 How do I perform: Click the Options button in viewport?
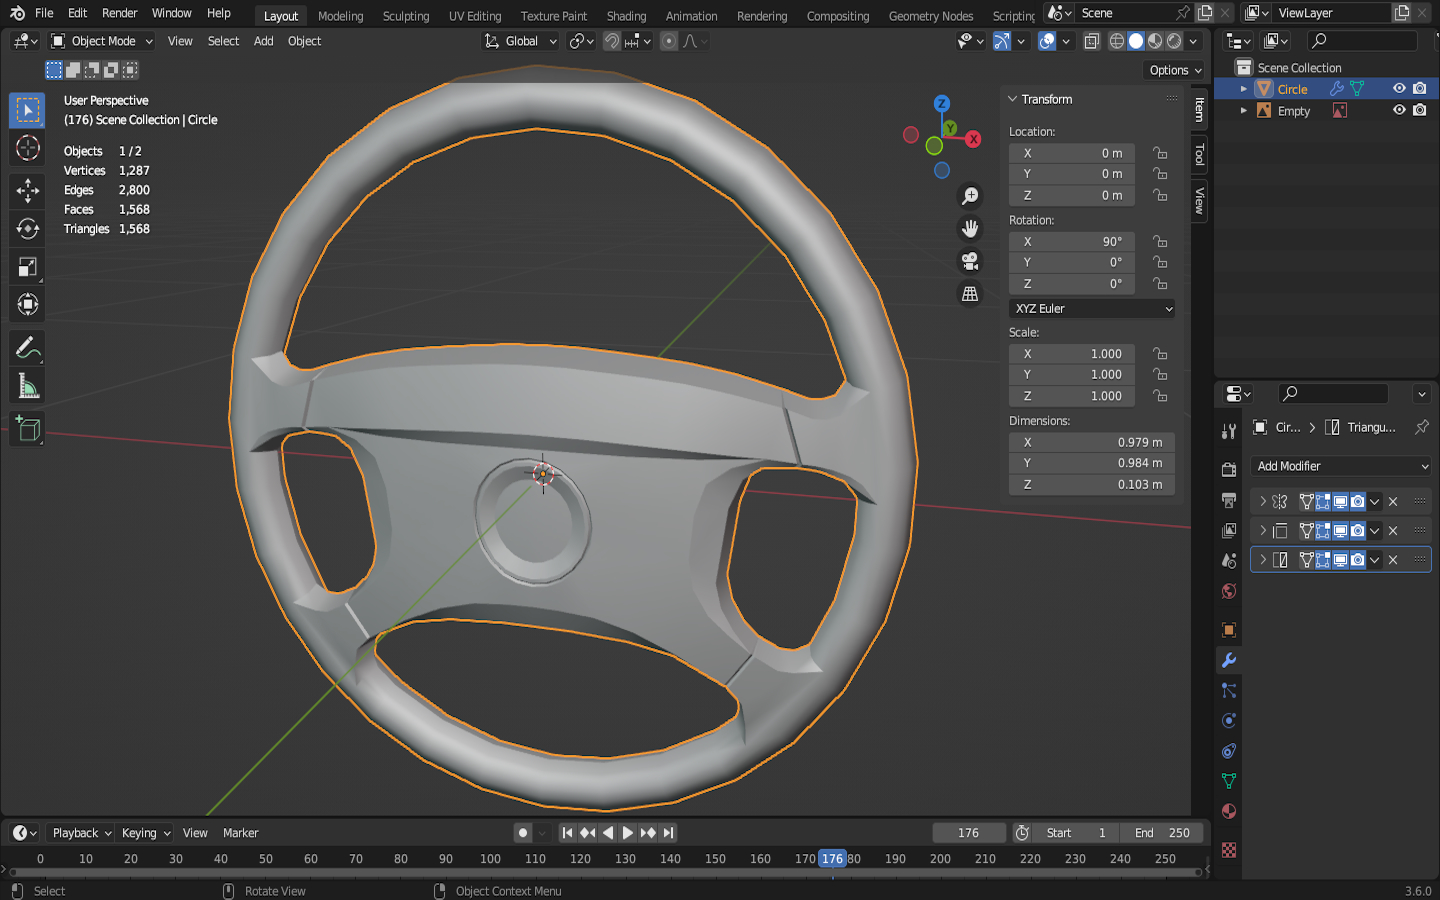point(1175,70)
